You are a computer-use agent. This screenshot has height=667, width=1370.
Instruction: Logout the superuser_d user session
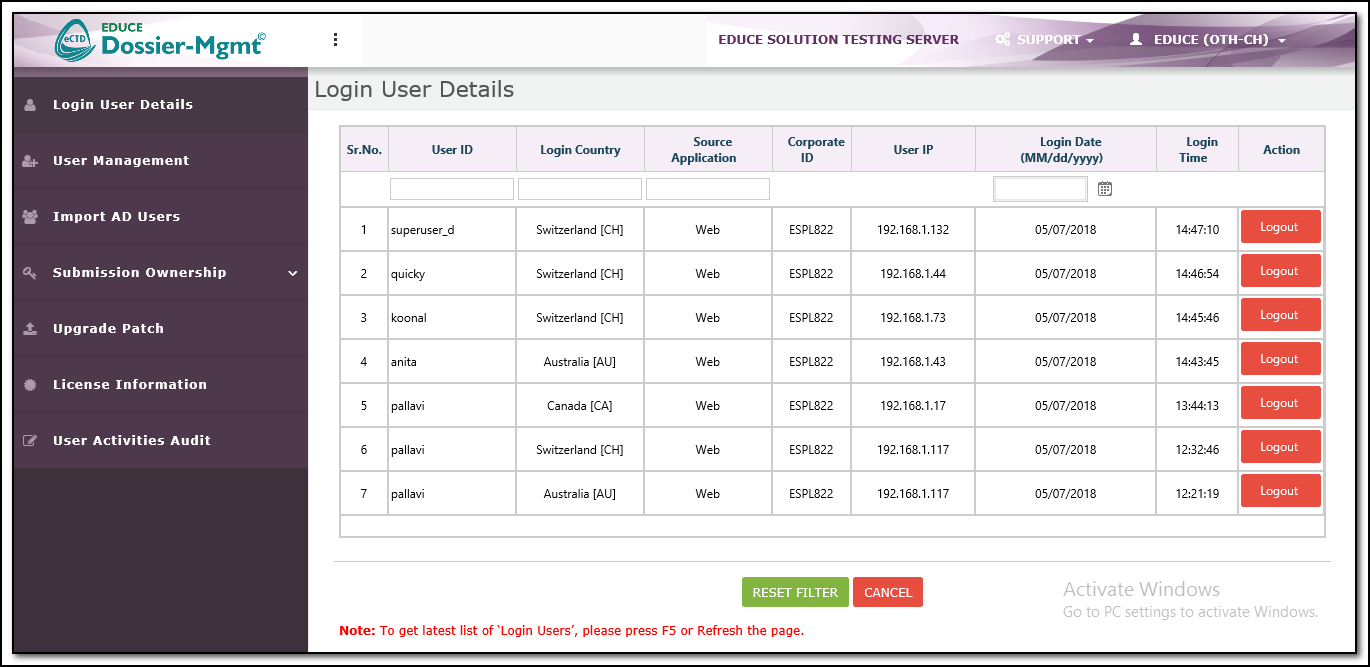[x=1280, y=227]
